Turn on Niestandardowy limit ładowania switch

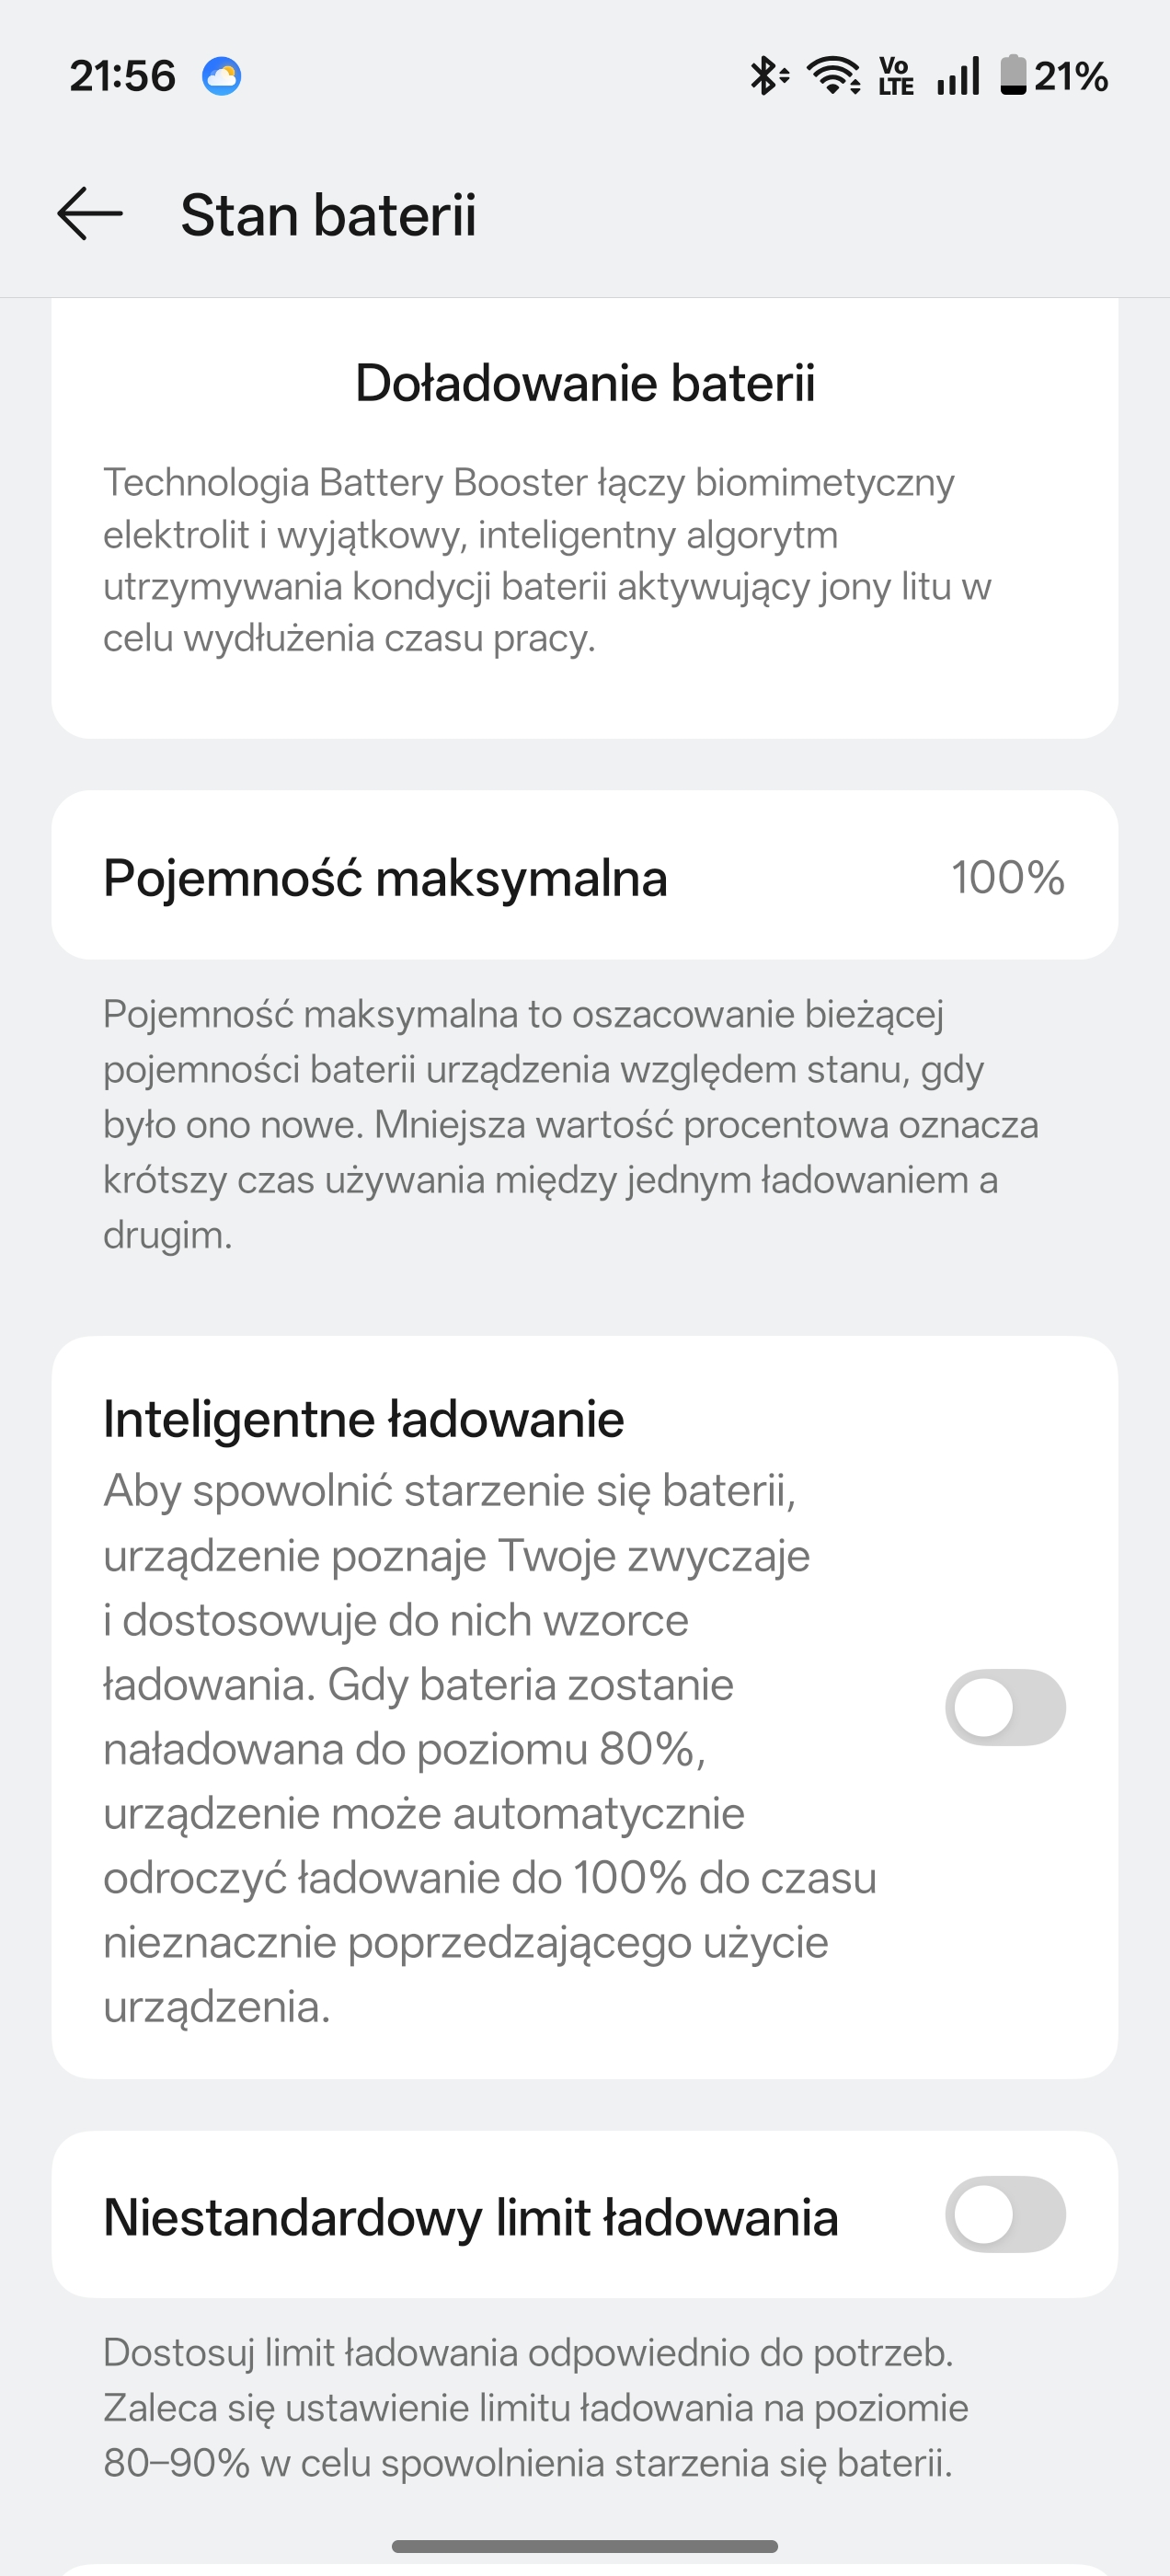click(x=1005, y=2214)
